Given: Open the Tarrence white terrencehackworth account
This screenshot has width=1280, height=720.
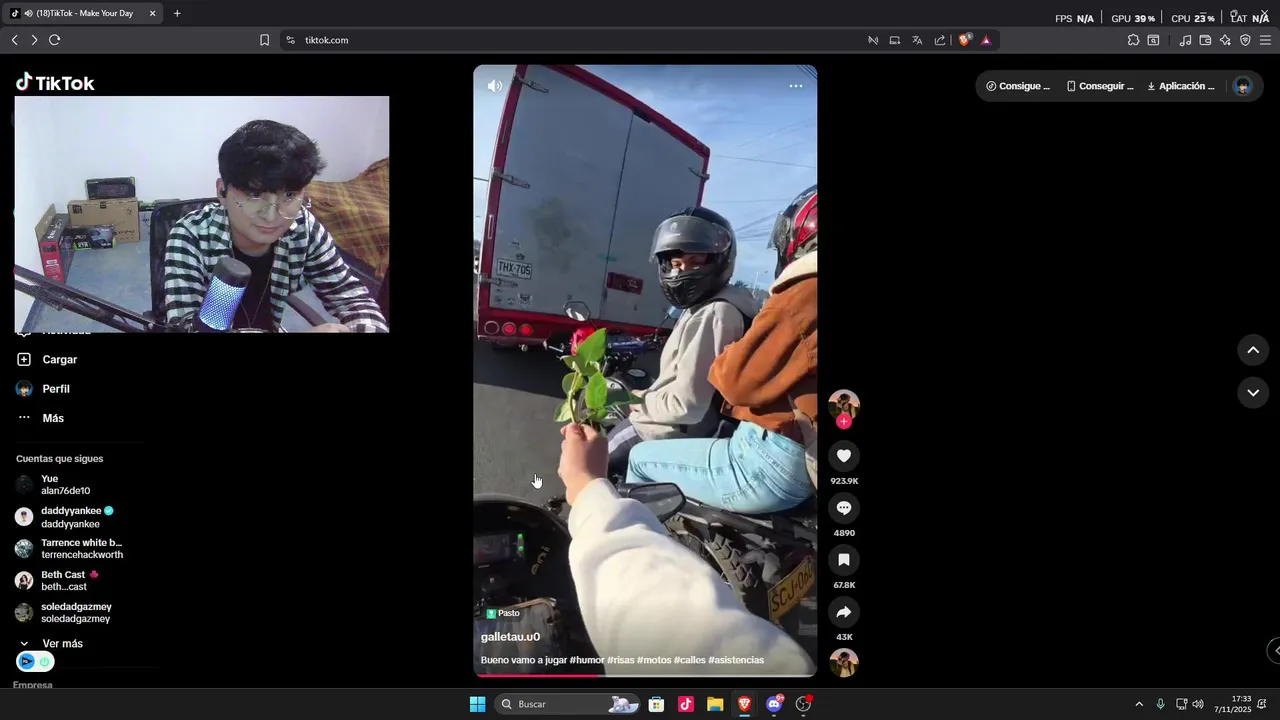Looking at the screenshot, I should pyautogui.click(x=70, y=549).
